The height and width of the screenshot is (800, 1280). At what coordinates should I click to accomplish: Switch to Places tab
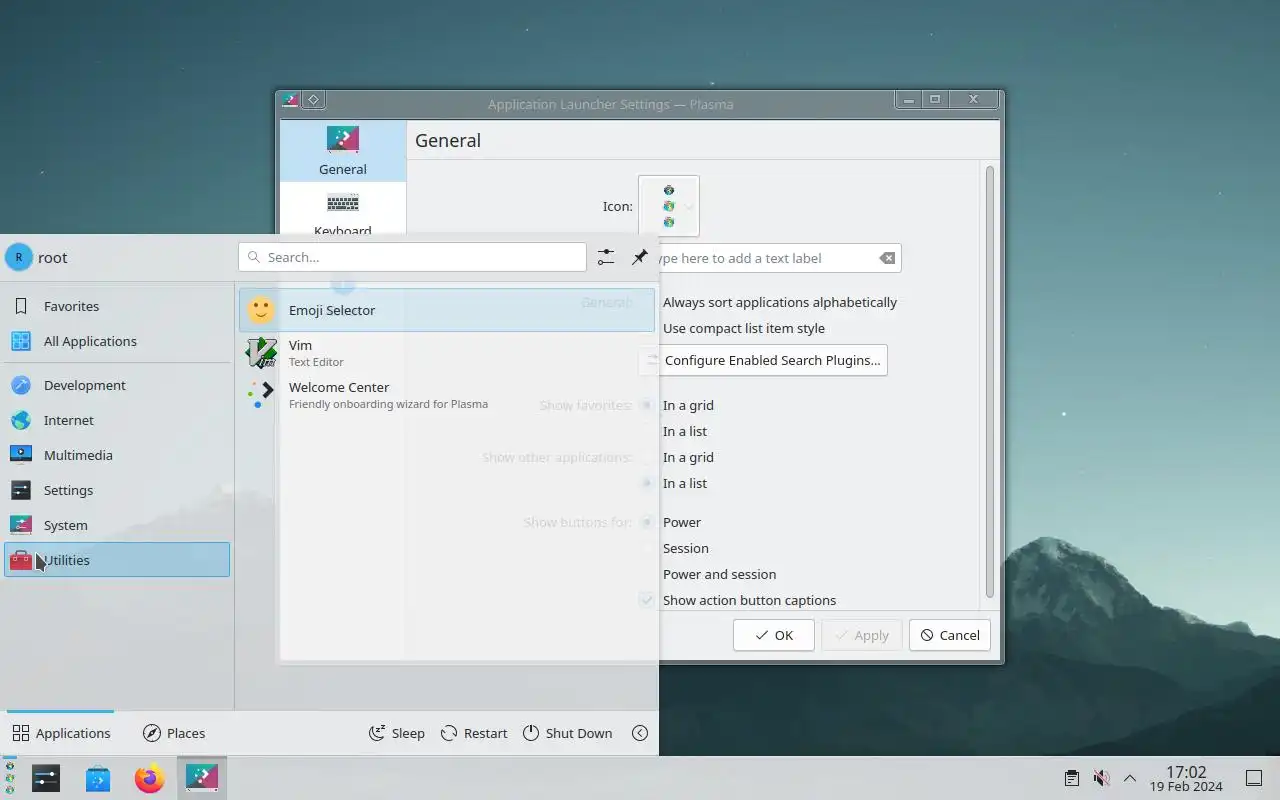tap(174, 733)
